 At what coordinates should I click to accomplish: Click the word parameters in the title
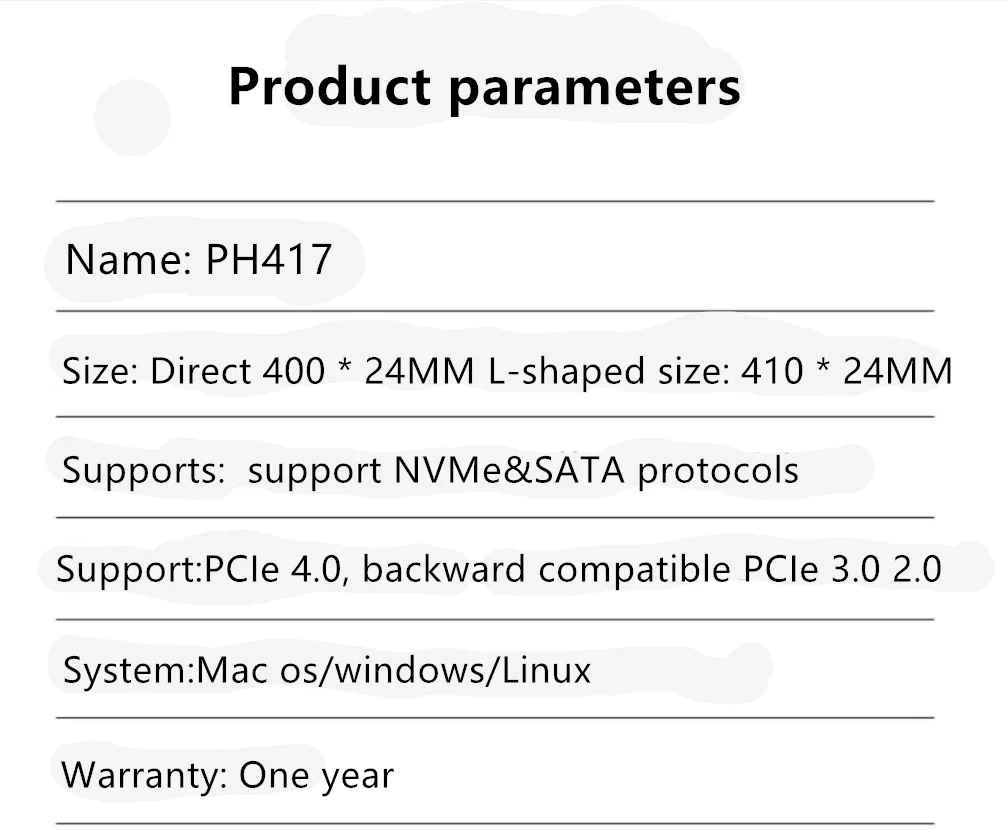pos(594,90)
